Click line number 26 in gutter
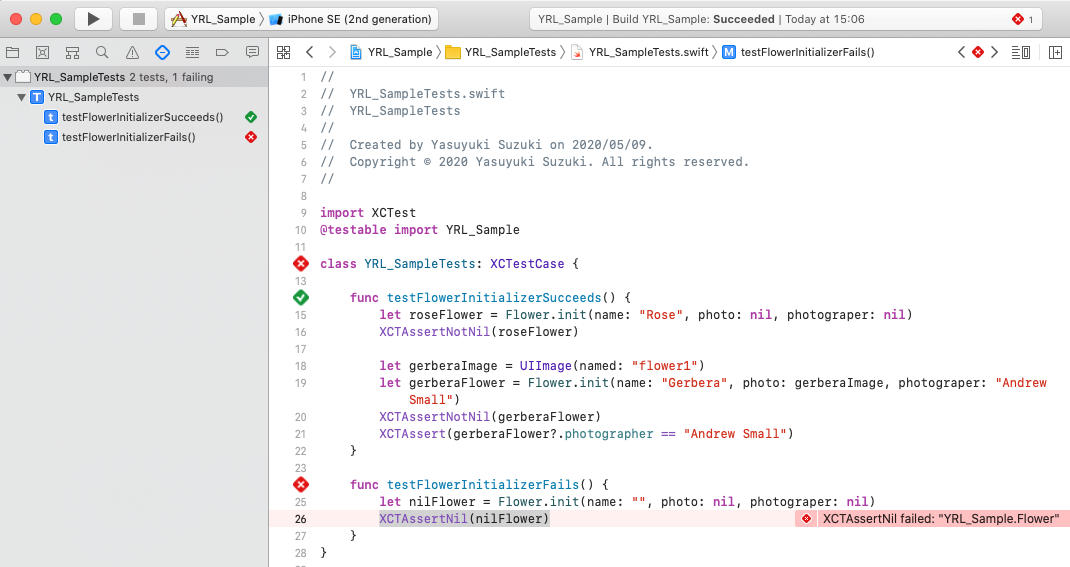The image size is (1070, 567). pyautogui.click(x=301, y=519)
